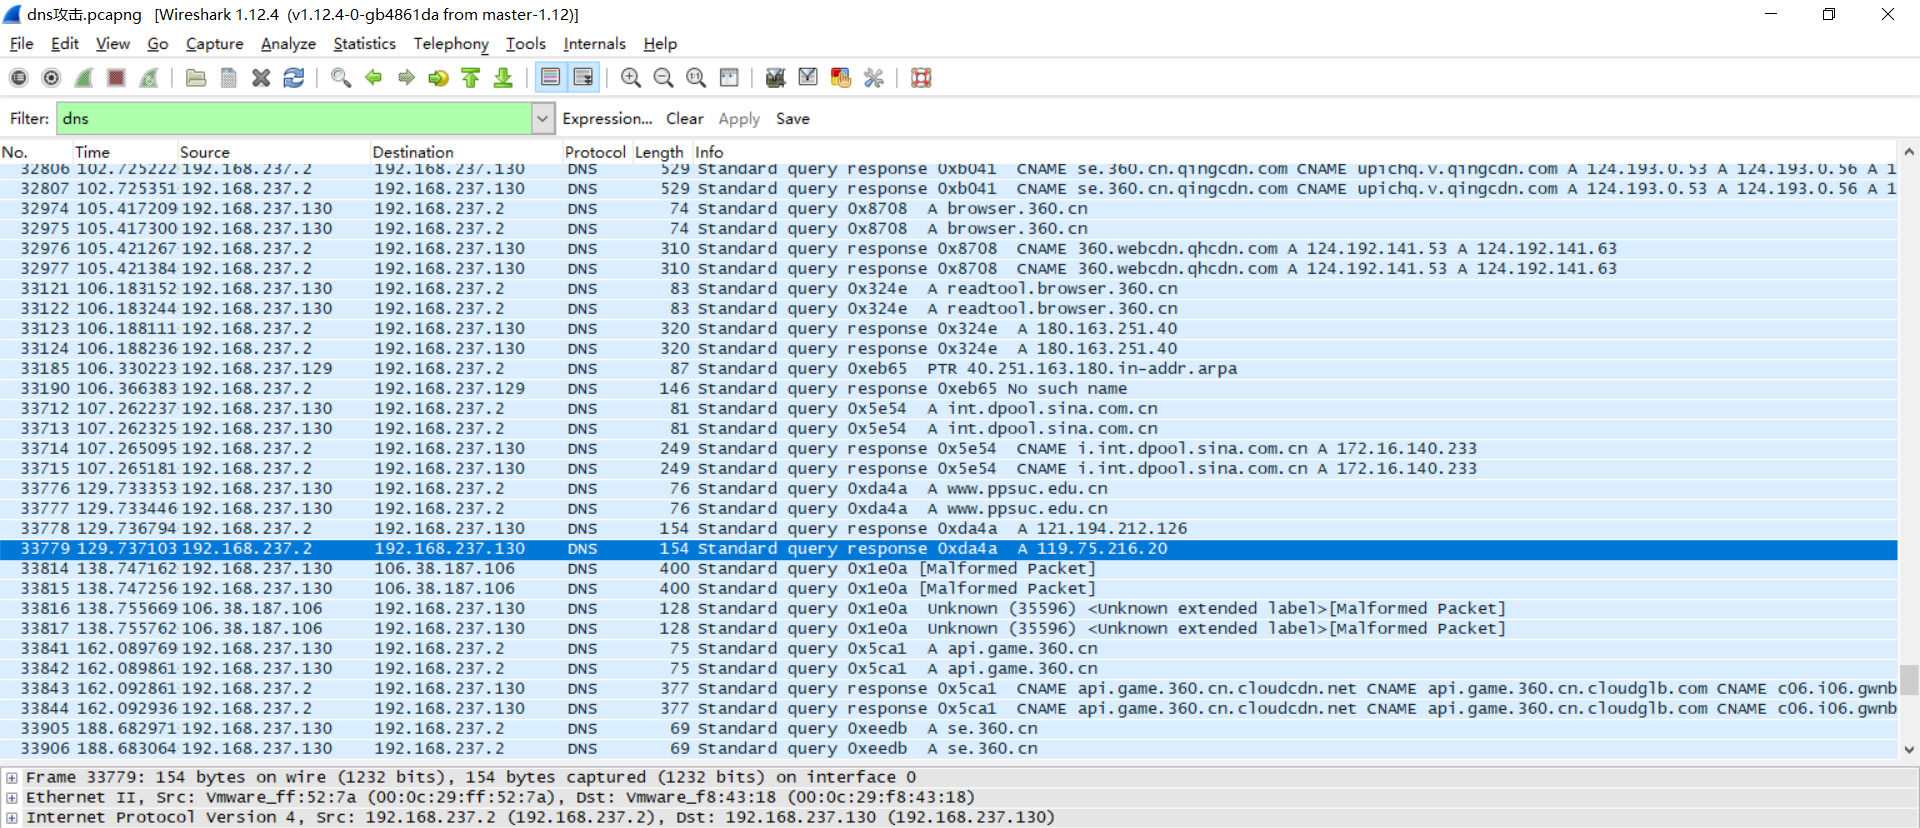Select packet 33185 PTR in-addr.arpa query
1920x828 pixels.
coord(948,369)
